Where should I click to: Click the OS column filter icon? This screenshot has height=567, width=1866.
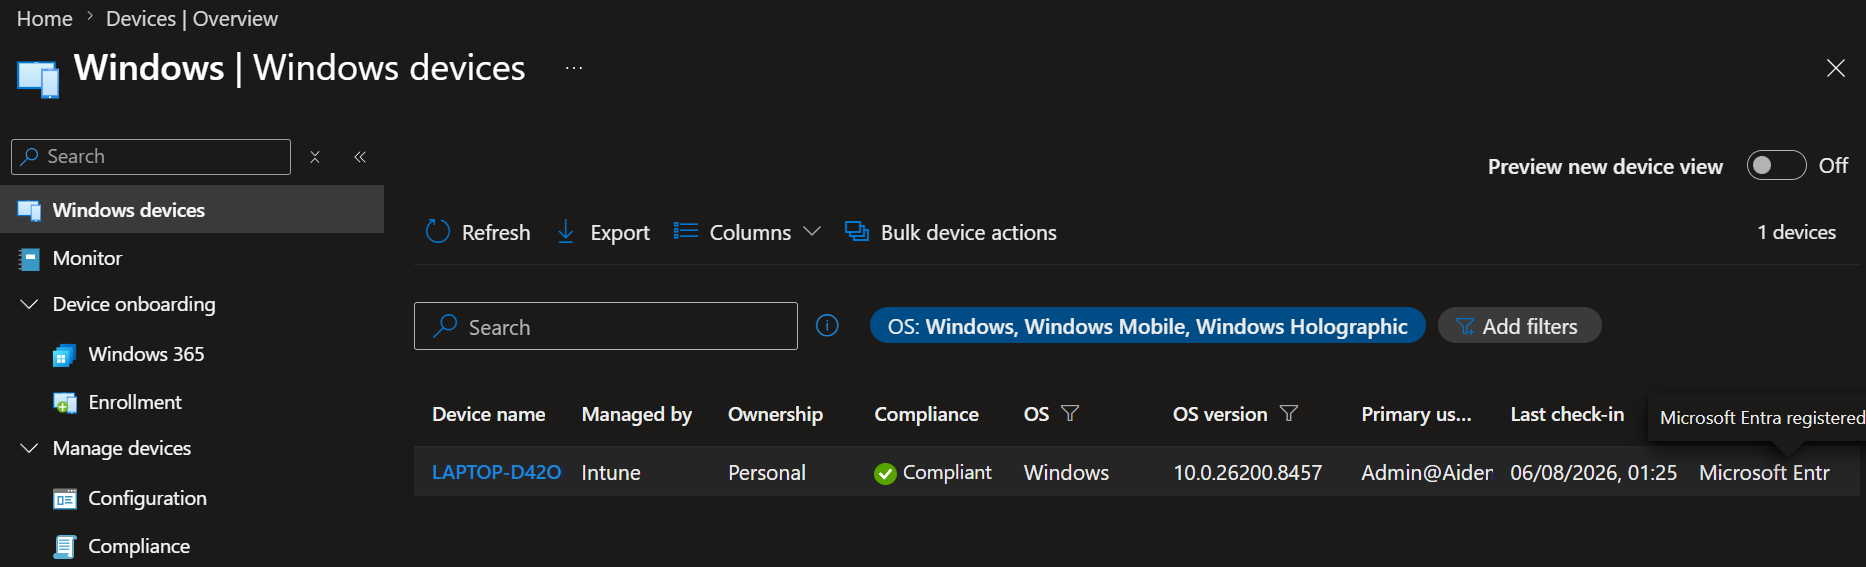pyautogui.click(x=1070, y=413)
